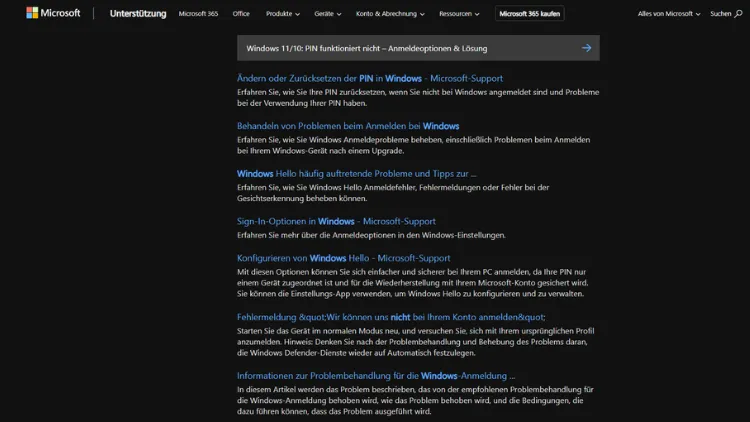Expand the Alles von Microsoft dropdown
The height and width of the screenshot is (422, 750).
click(x=669, y=14)
